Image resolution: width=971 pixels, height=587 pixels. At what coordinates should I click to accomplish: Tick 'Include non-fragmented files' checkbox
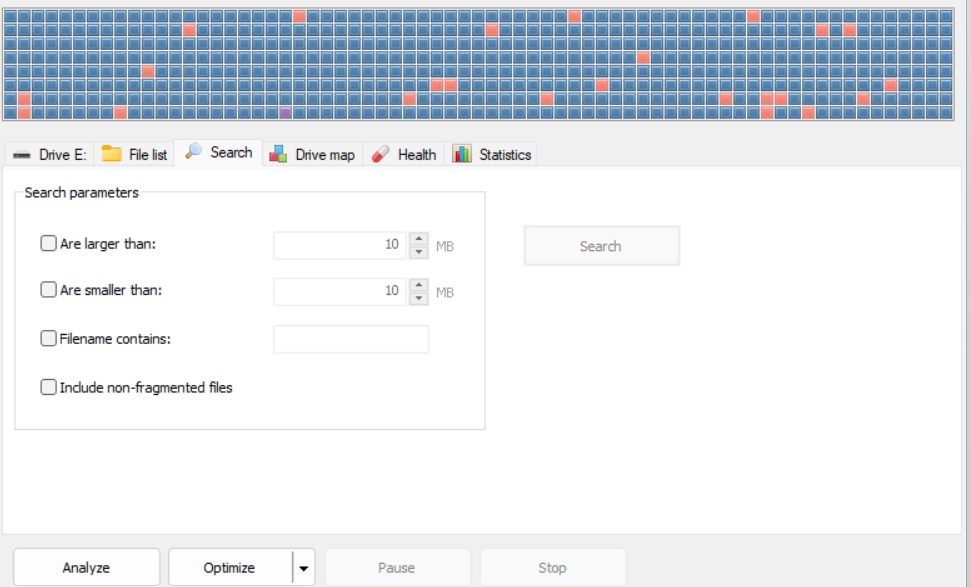pyautogui.click(x=48, y=387)
